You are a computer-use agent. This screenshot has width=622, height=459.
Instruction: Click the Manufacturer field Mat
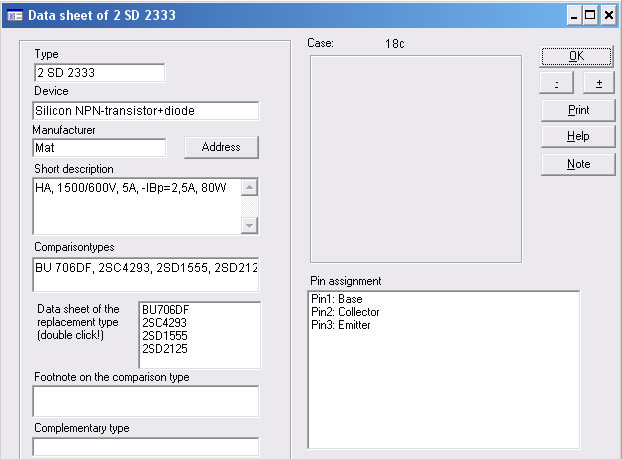(x=99, y=148)
